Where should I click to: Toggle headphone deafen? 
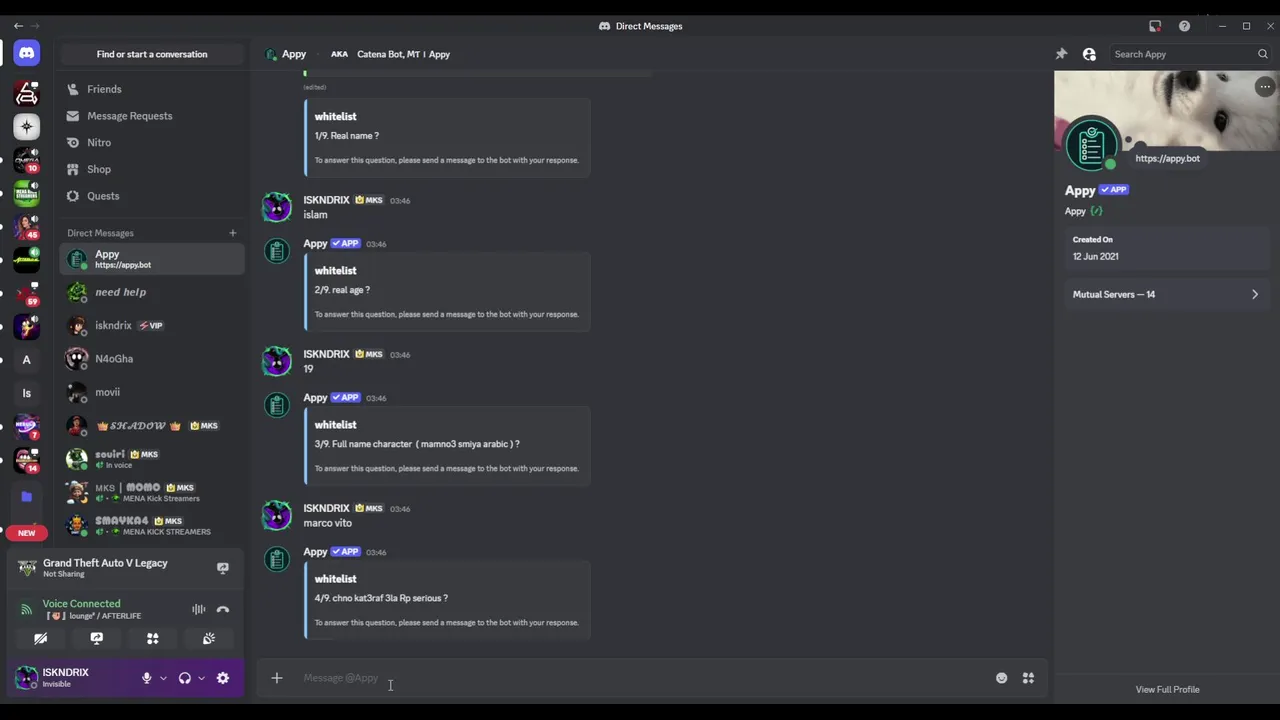tap(184, 678)
